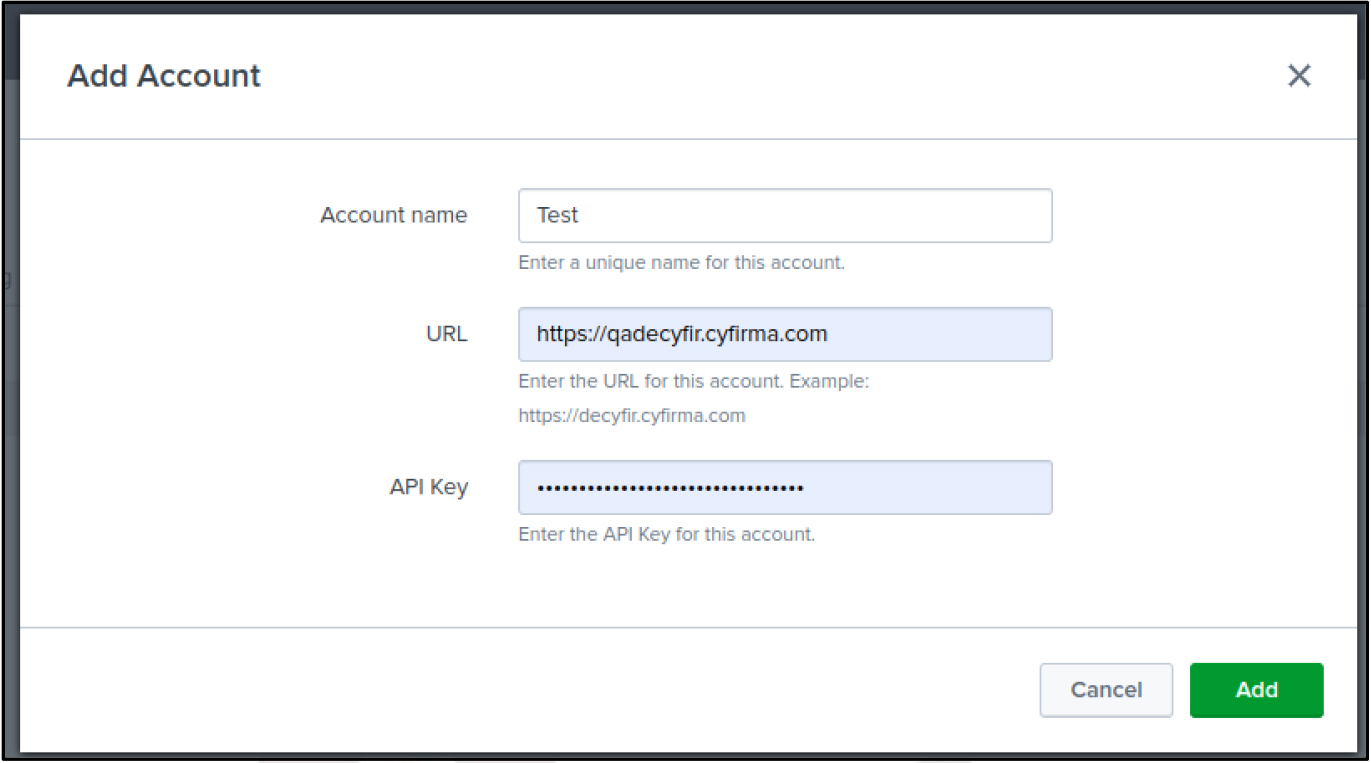Screen dimensions: 1371x763
Task: Place cursor after "Test" text in field
Action: (582, 215)
